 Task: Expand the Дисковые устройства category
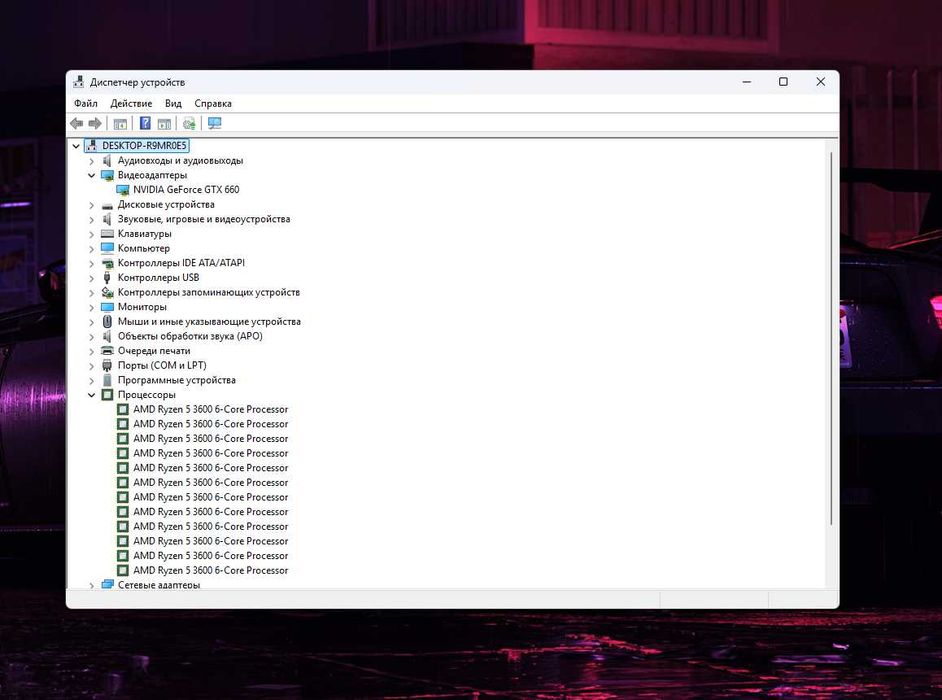91,205
